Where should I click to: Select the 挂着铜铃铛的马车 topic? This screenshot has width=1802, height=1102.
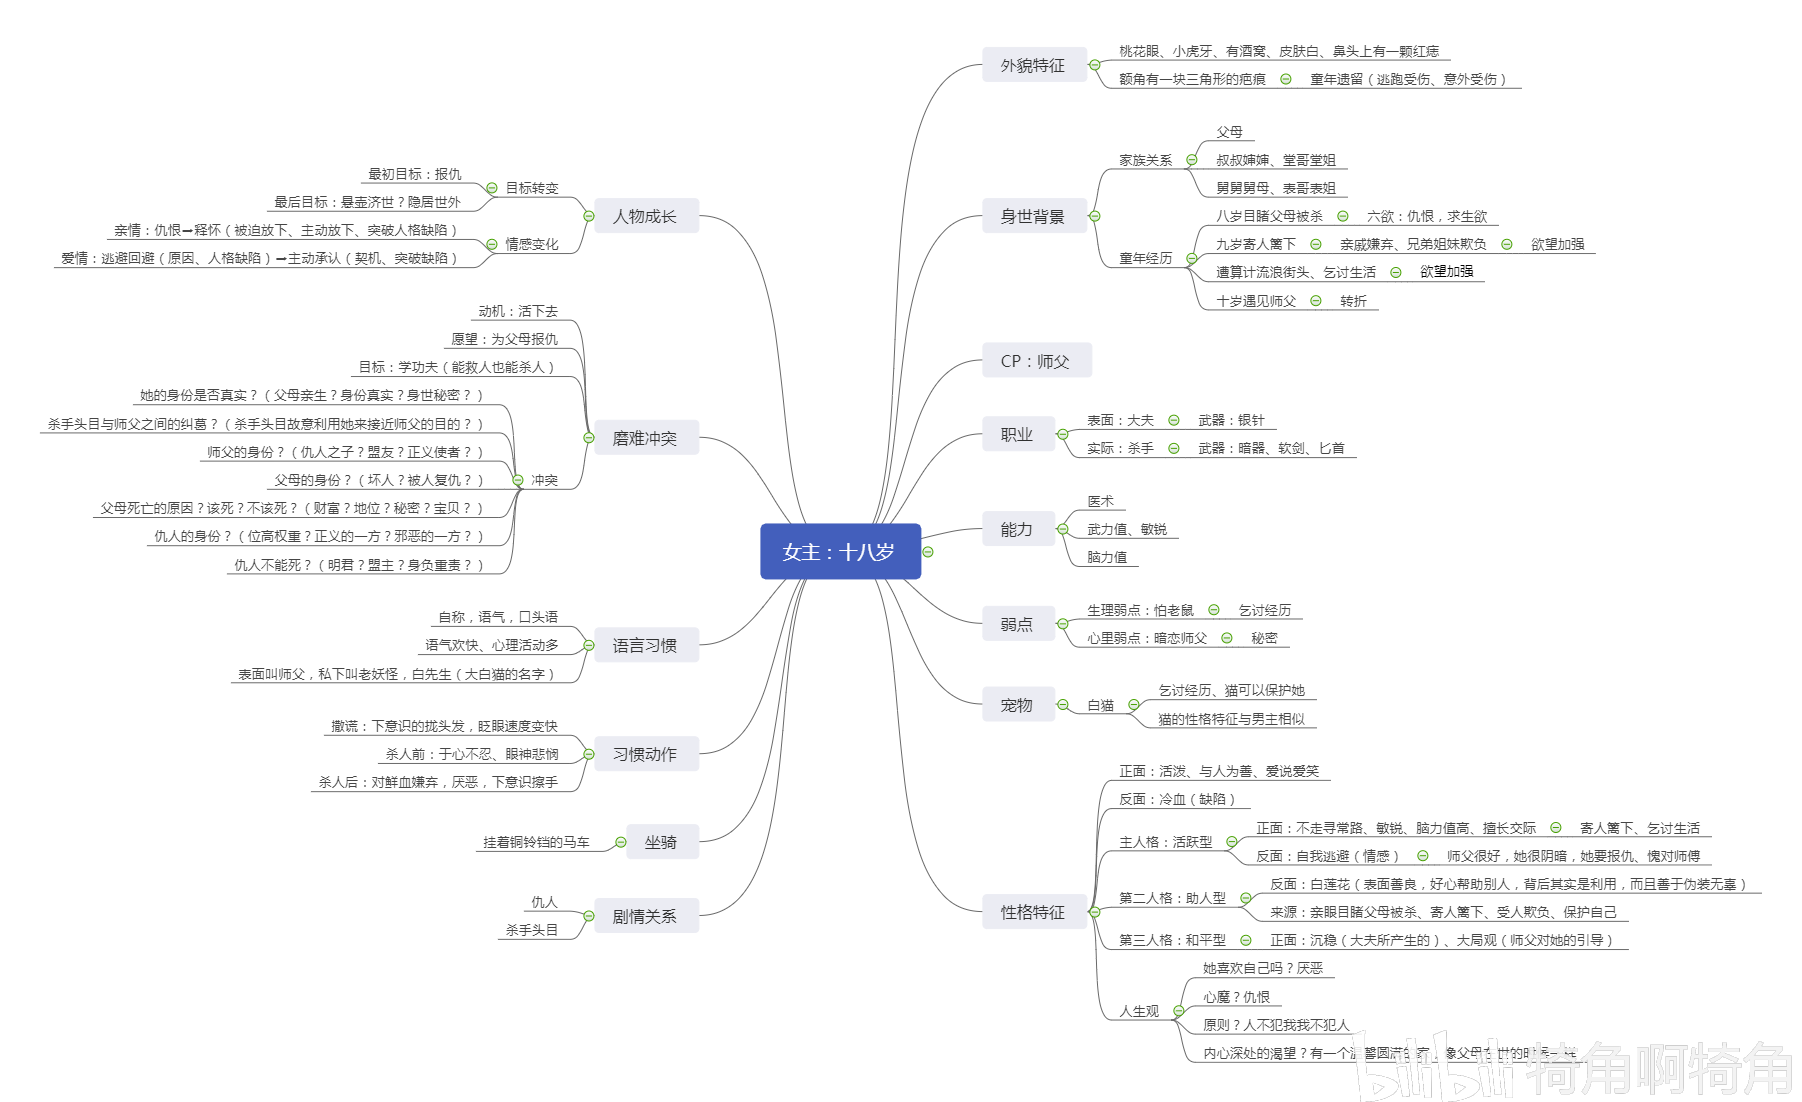point(537,842)
